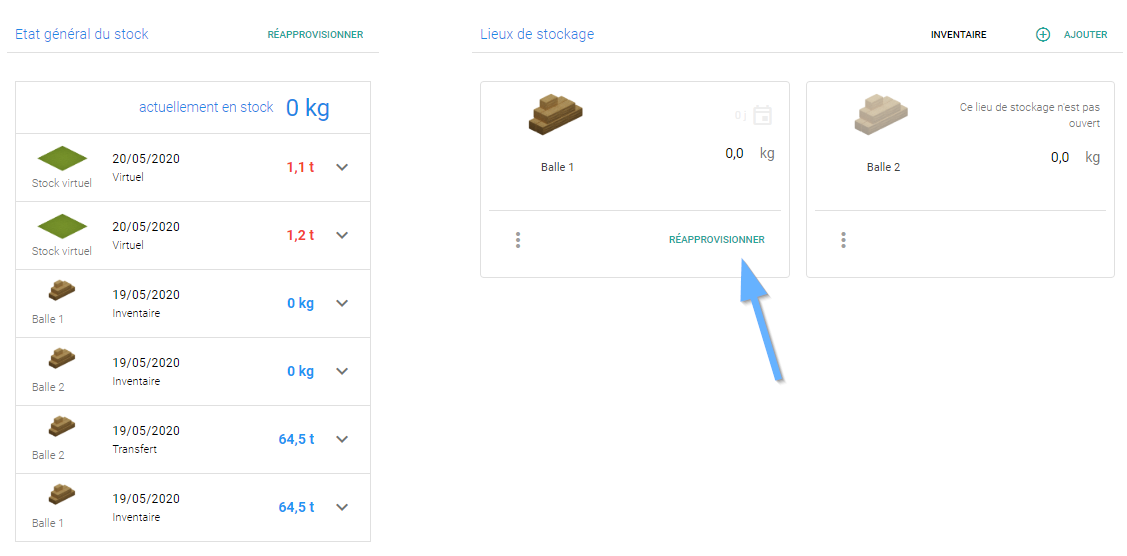The width and height of the screenshot is (1127, 556).
Task: Click the red 1,2 t value
Action: tap(300, 235)
